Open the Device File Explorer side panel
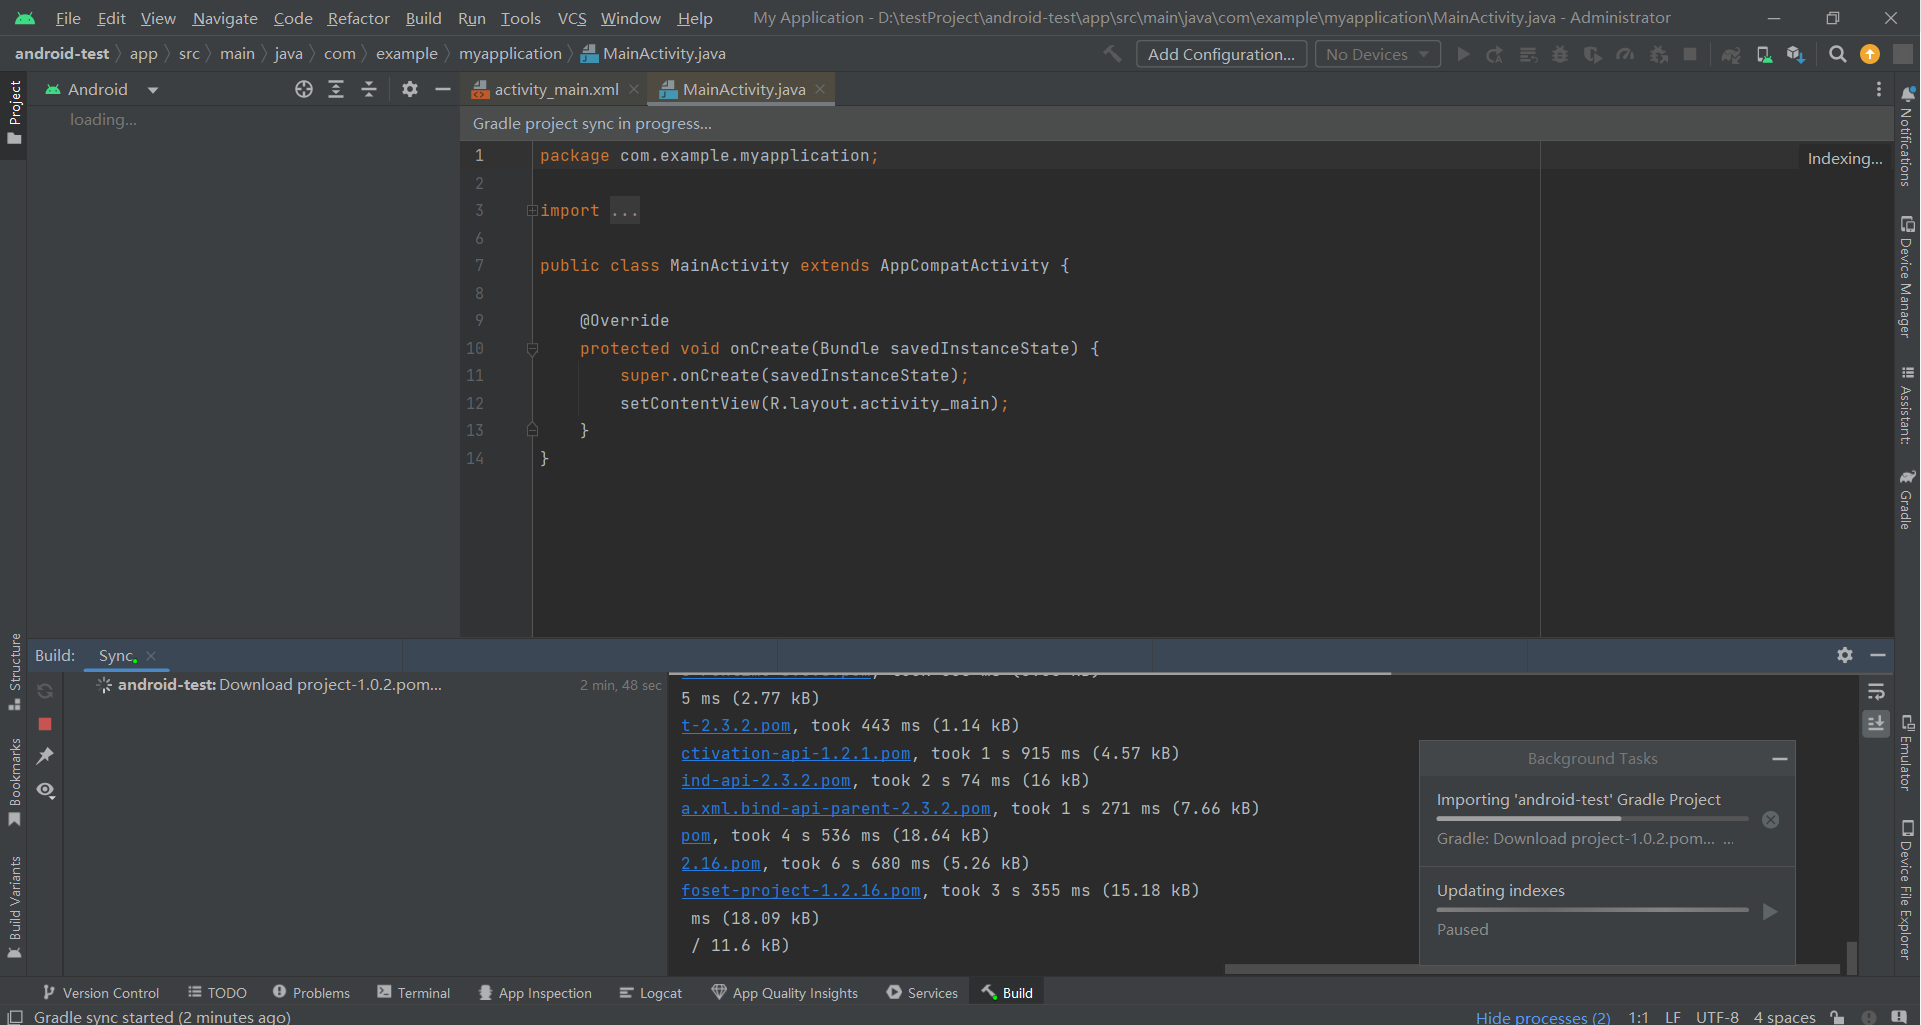 (x=1907, y=891)
